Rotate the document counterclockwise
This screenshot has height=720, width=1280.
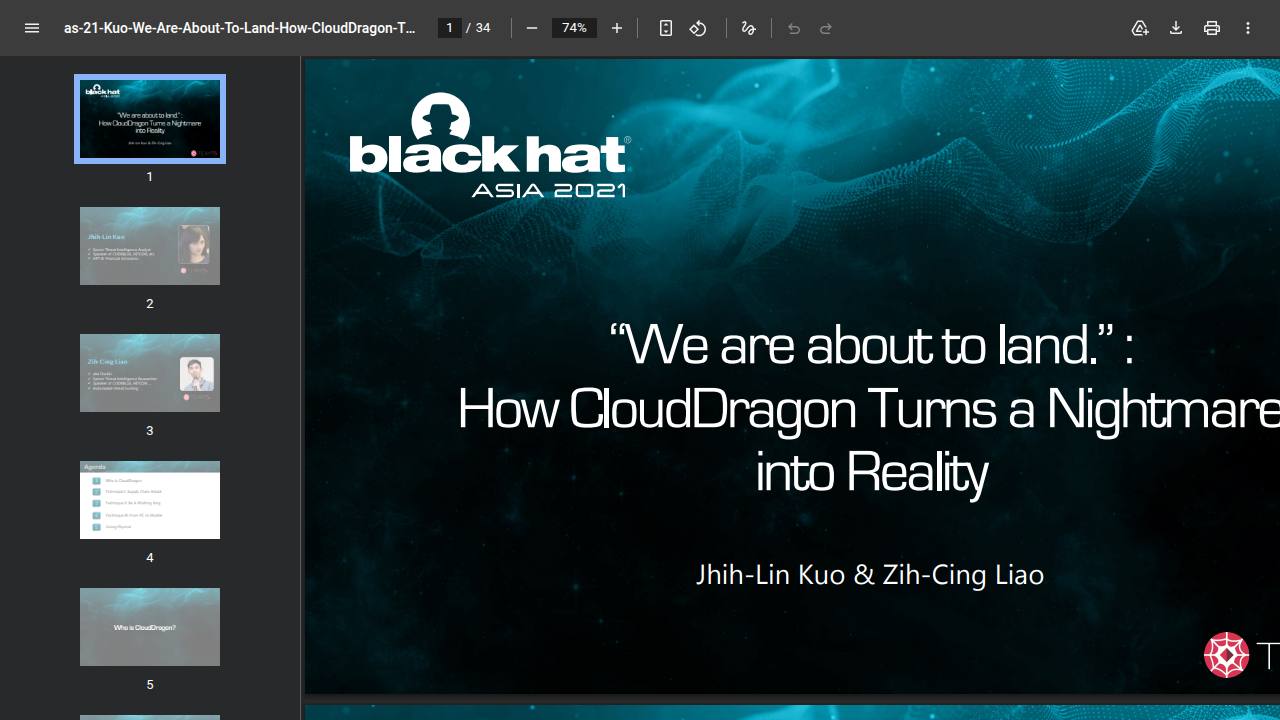pyautogui.click(x=698, y=28)
